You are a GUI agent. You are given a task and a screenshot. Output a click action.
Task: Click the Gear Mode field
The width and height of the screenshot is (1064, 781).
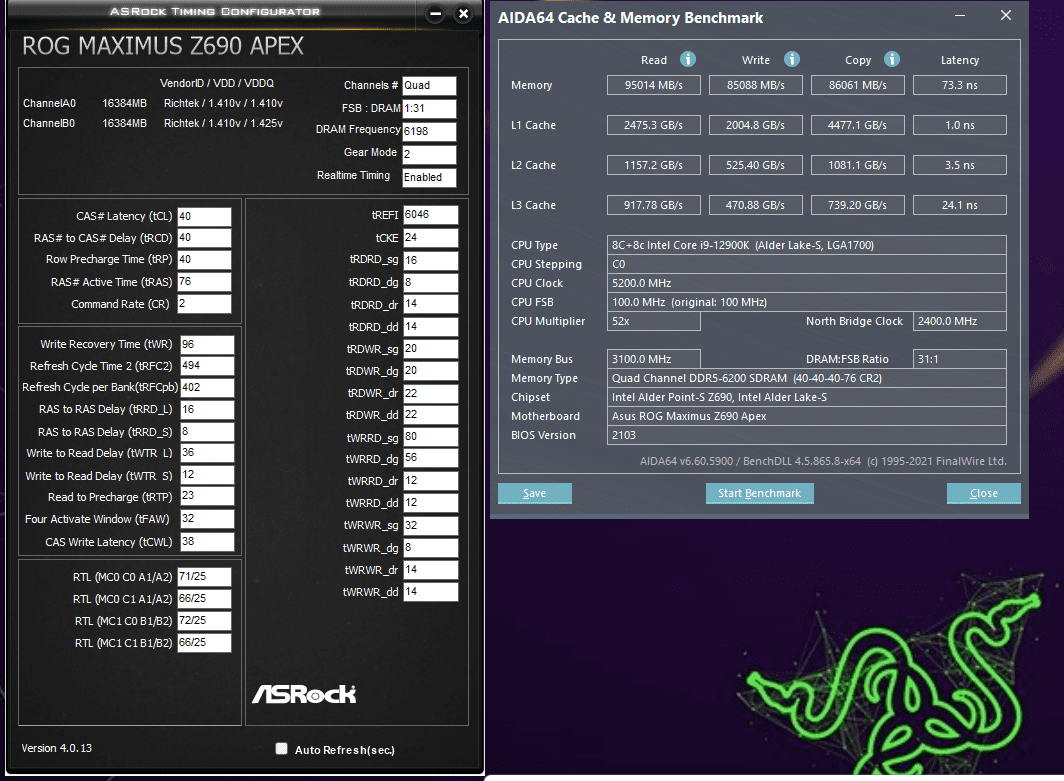430,155
